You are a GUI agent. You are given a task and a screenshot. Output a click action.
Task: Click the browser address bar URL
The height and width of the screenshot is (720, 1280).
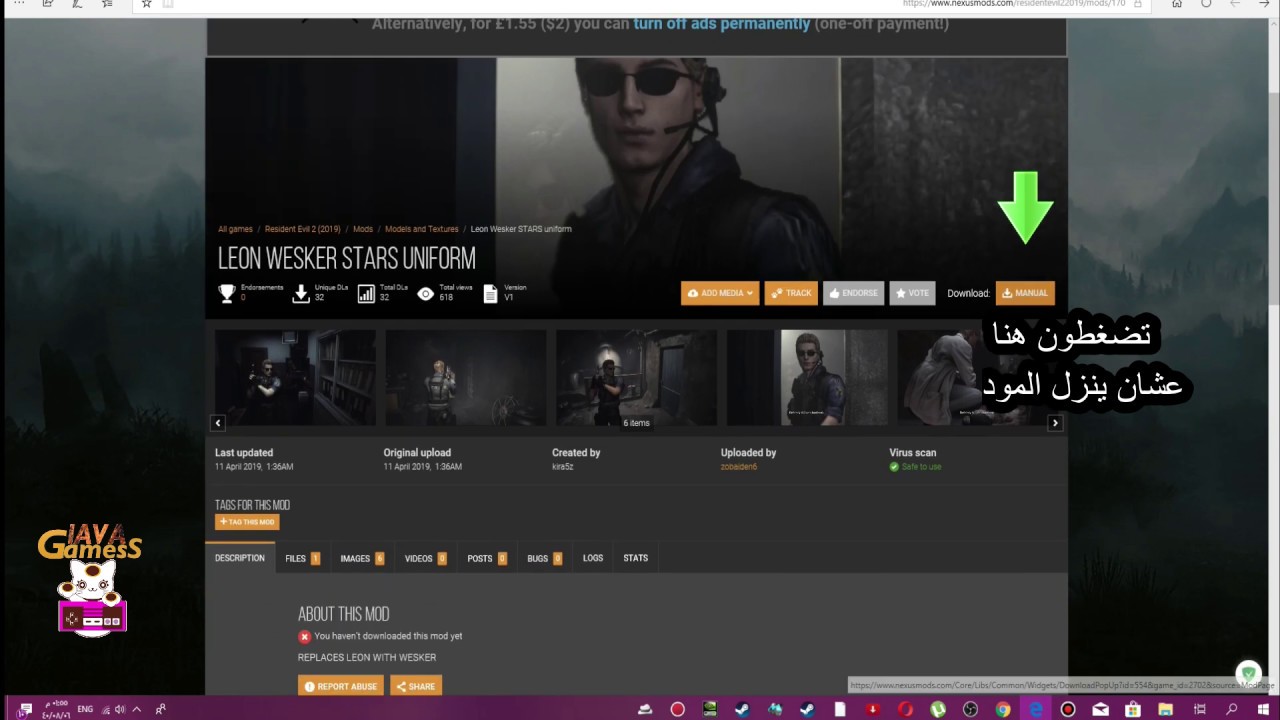coord(1013,4)
